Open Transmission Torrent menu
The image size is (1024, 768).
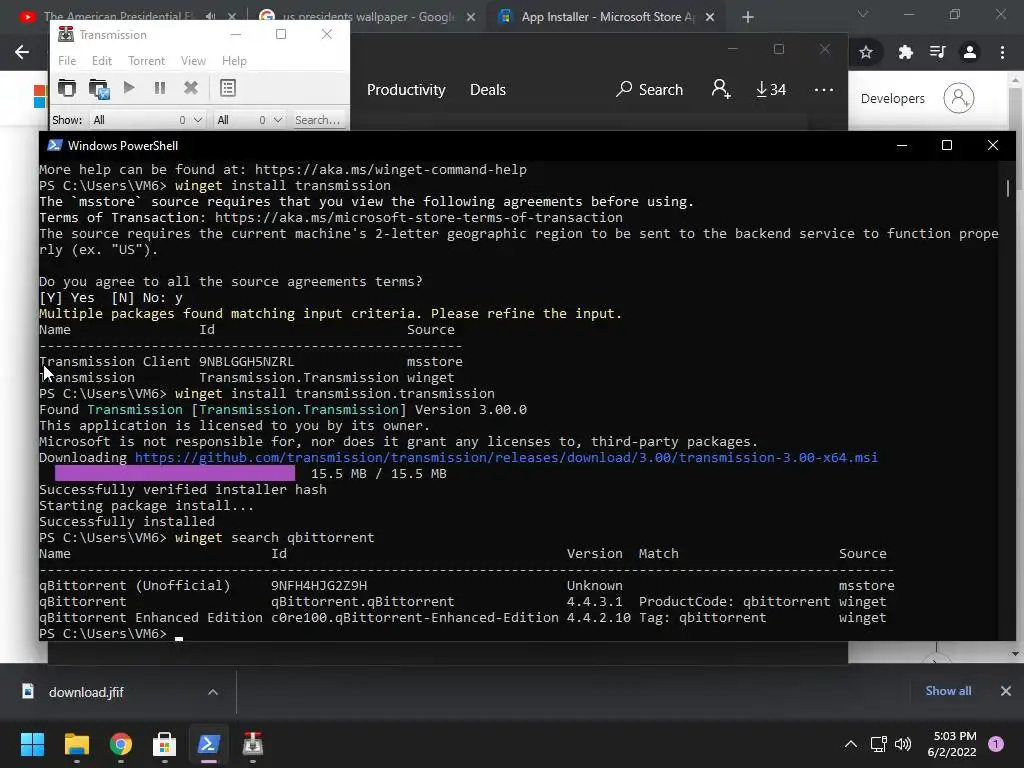pos(146,61)
